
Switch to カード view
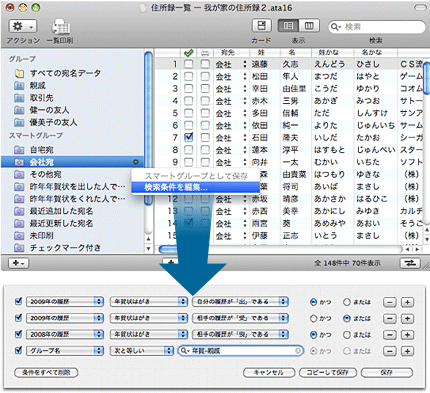pyautogui.click(x=261, y=26)
